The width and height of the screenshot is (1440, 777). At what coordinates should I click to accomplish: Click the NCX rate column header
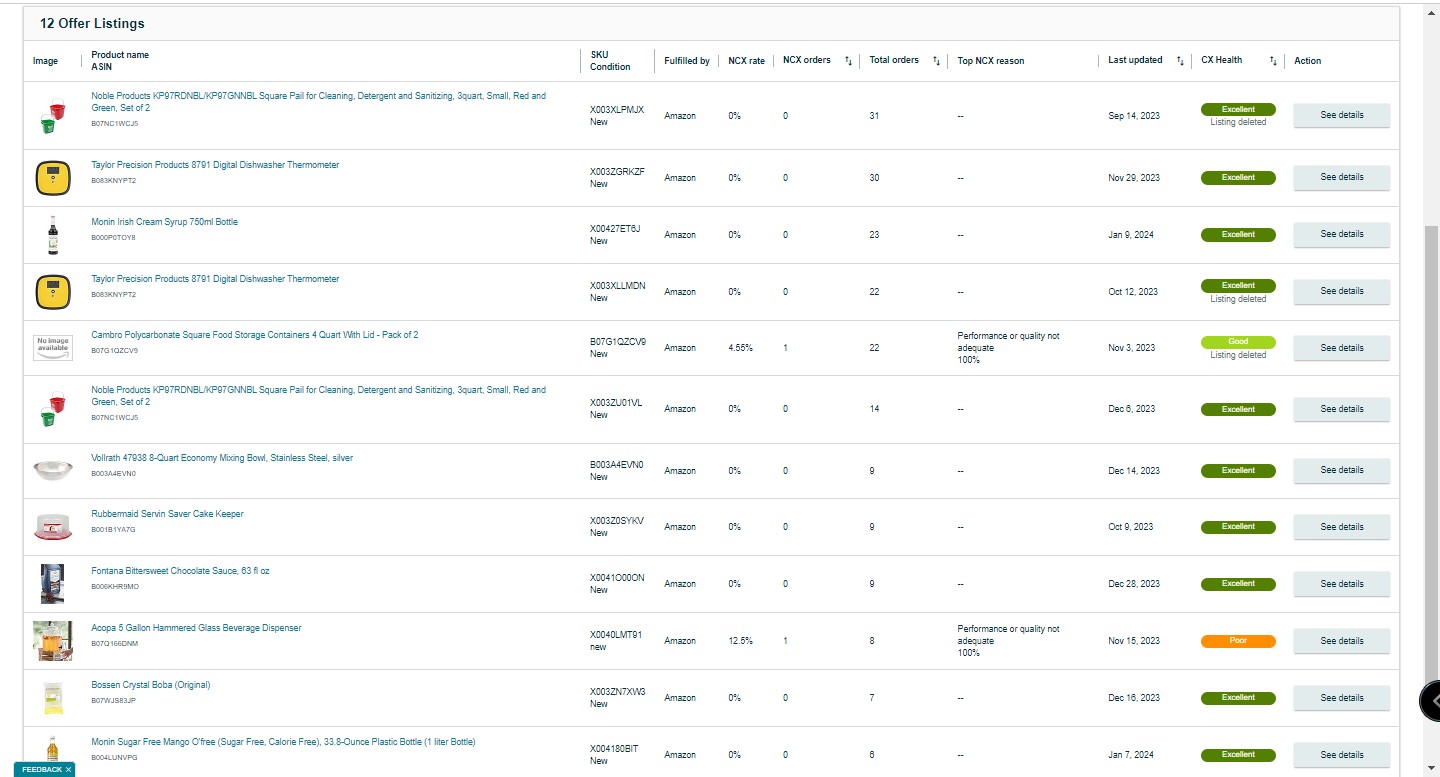click(x=746, y=61)
